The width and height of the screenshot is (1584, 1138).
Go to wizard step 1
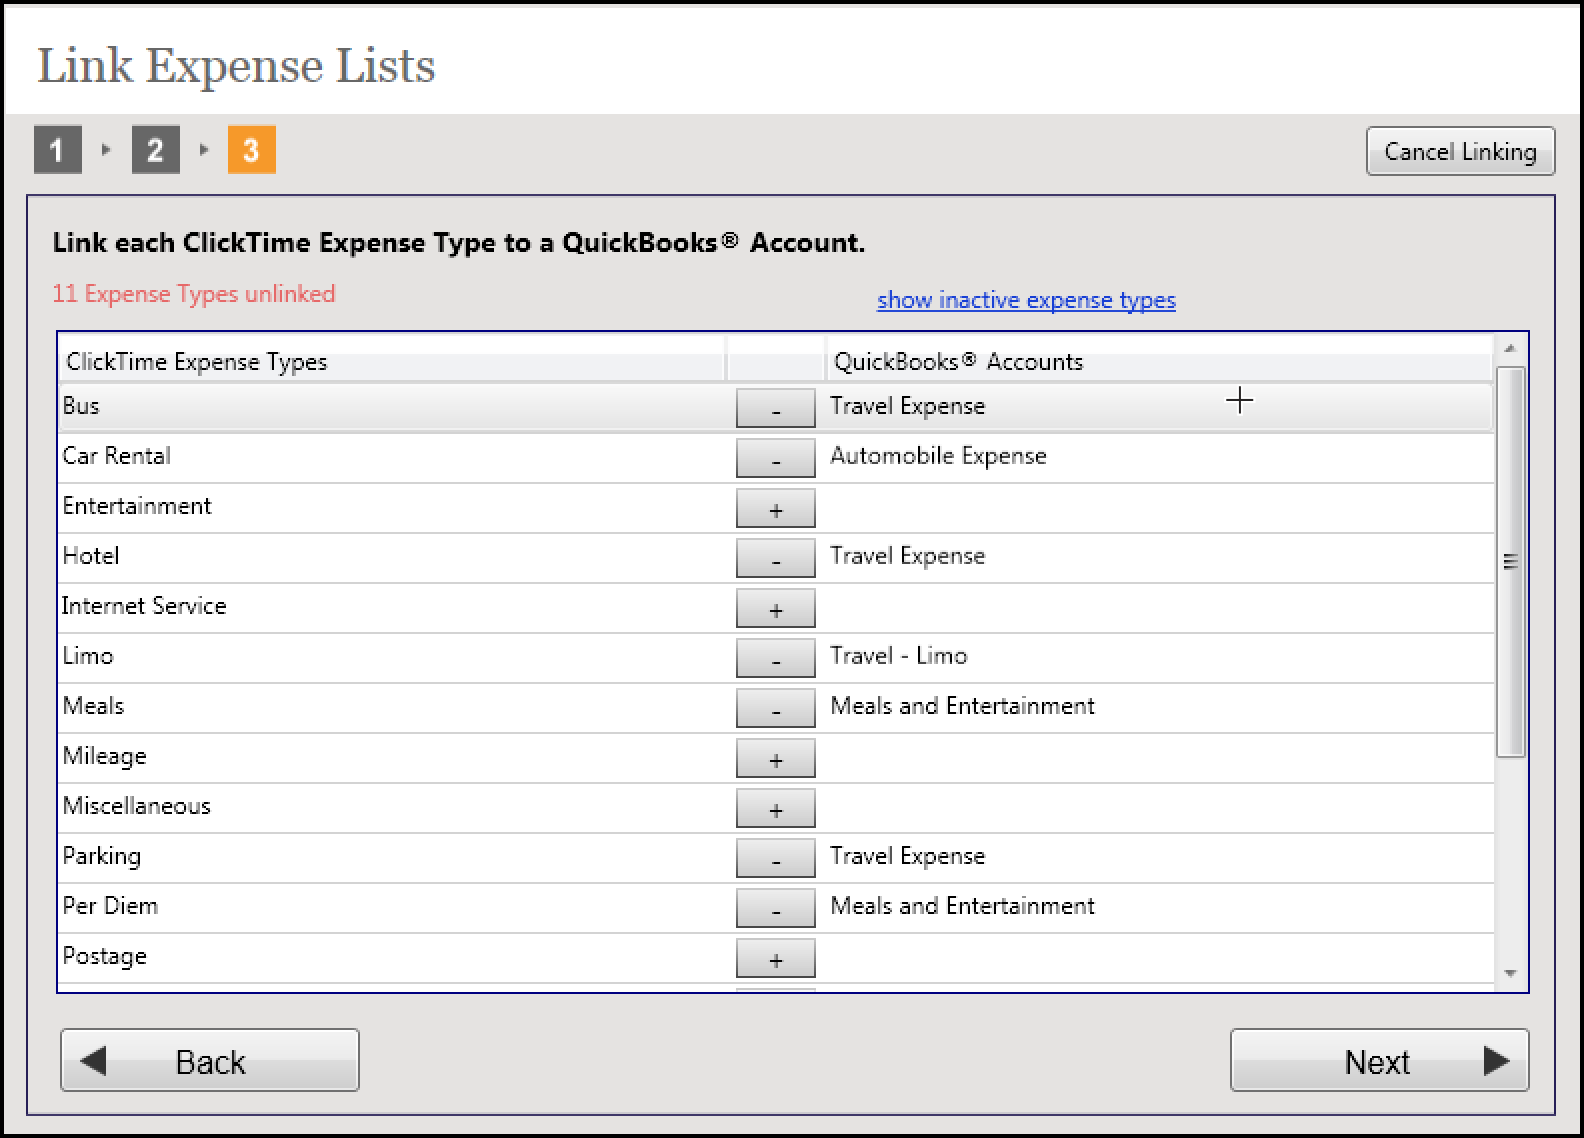click(57, 150)
